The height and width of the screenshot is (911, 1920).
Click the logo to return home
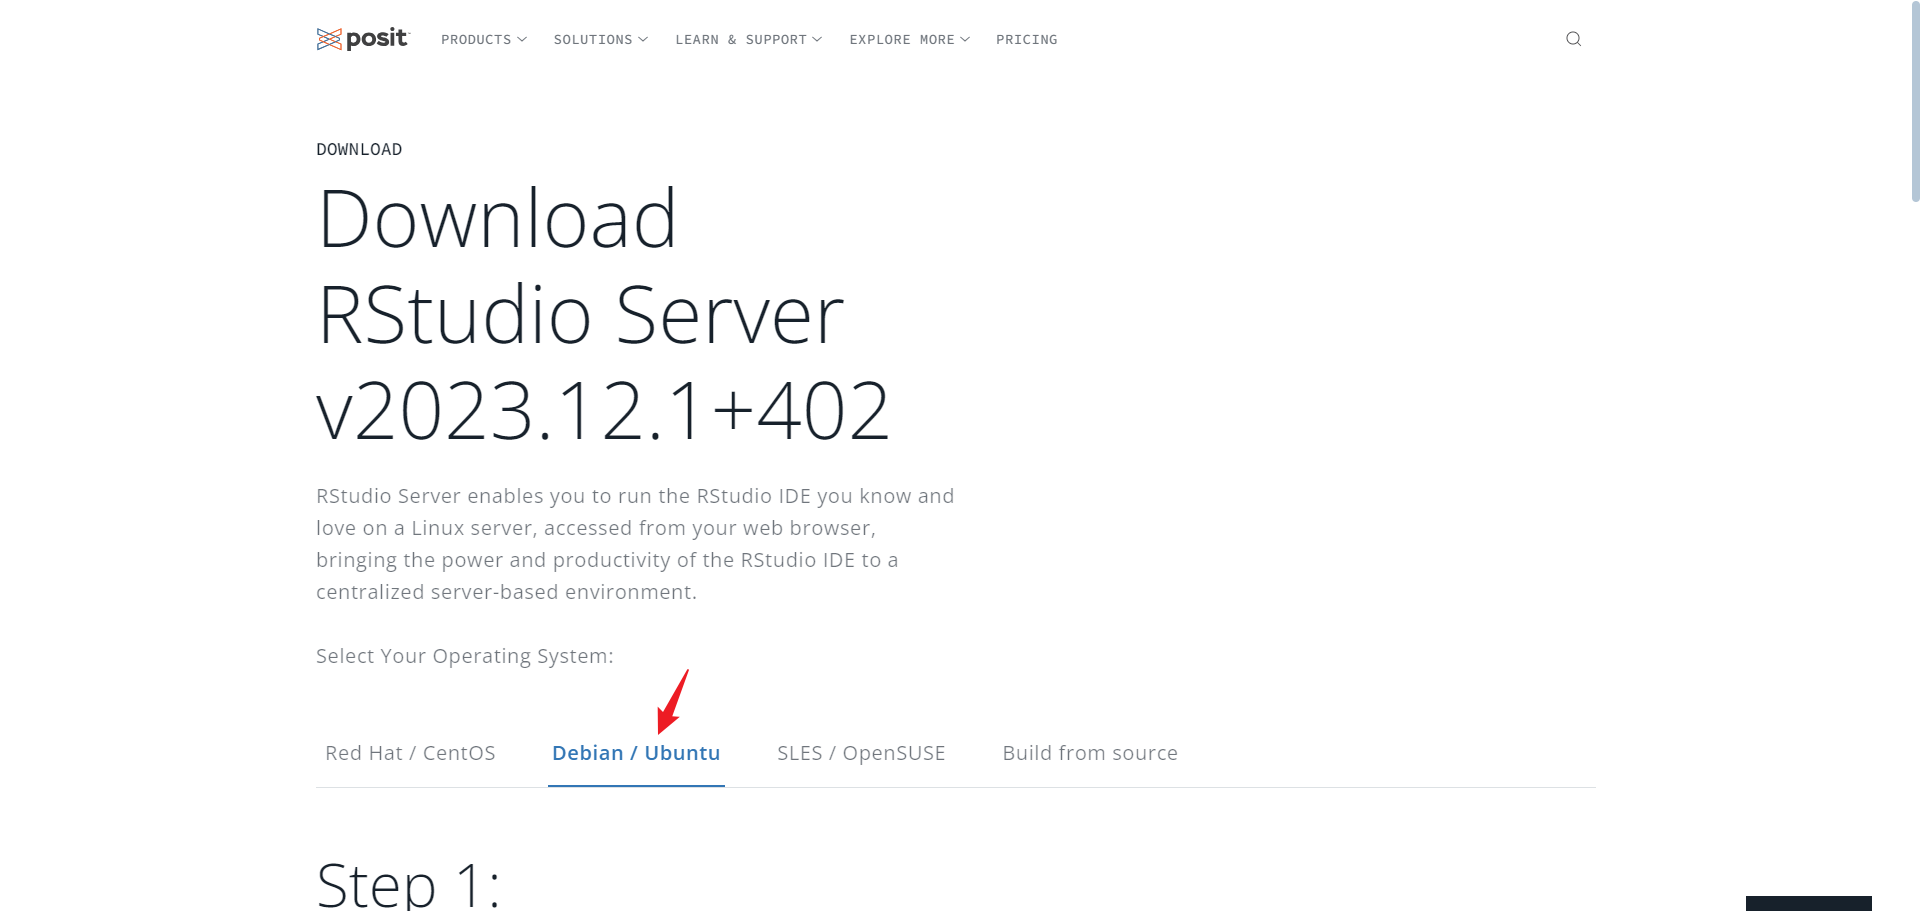pyautogui.click(x=362, y=39)
